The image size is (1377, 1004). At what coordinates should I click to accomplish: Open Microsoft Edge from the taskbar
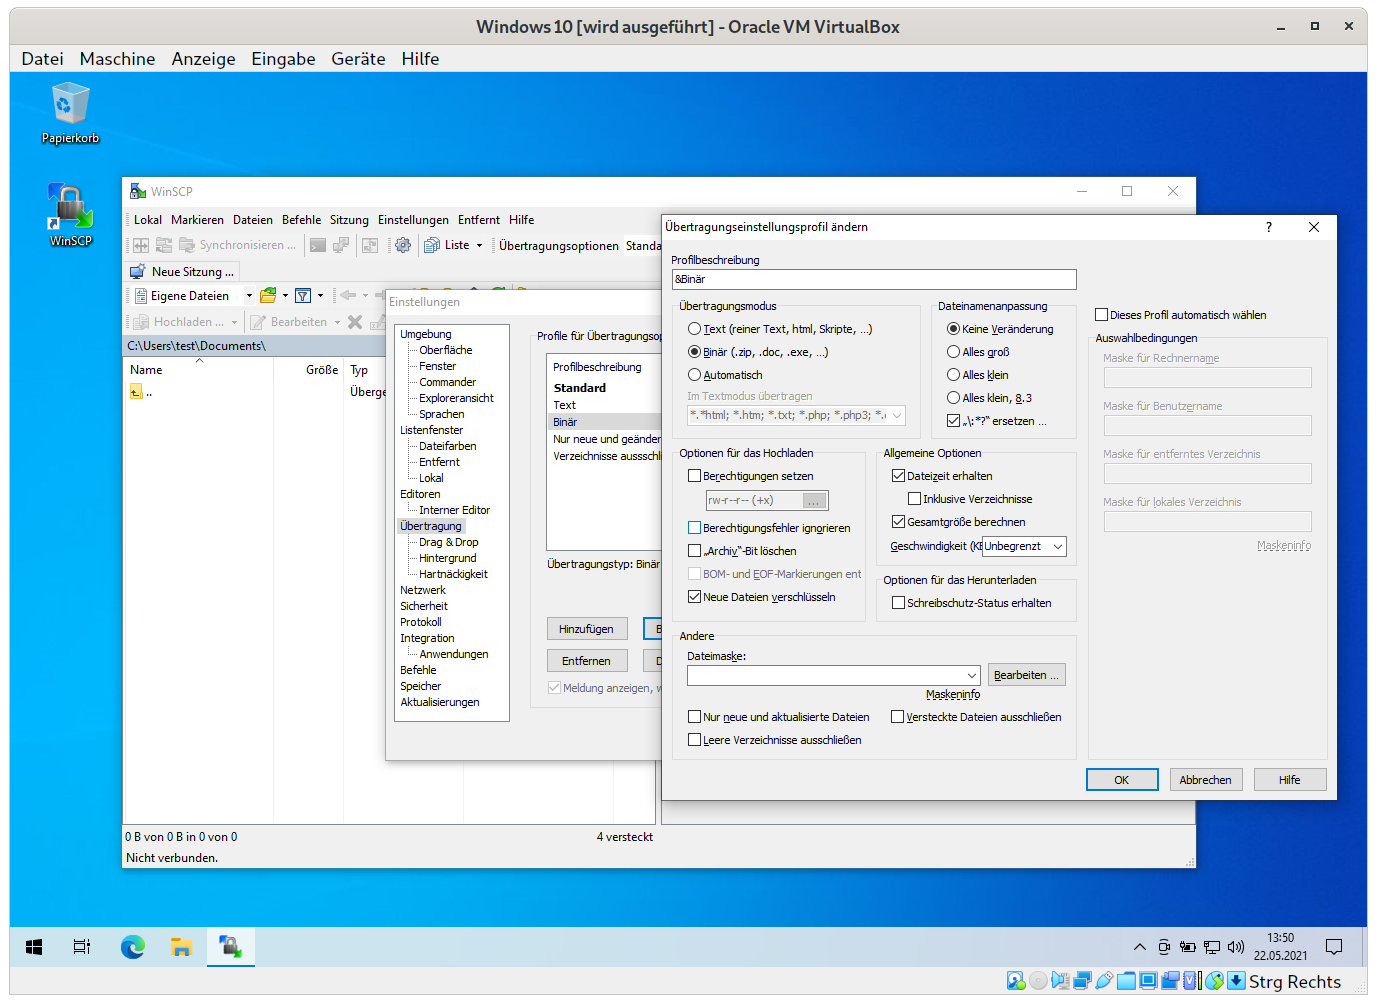(x=132, y=946)
